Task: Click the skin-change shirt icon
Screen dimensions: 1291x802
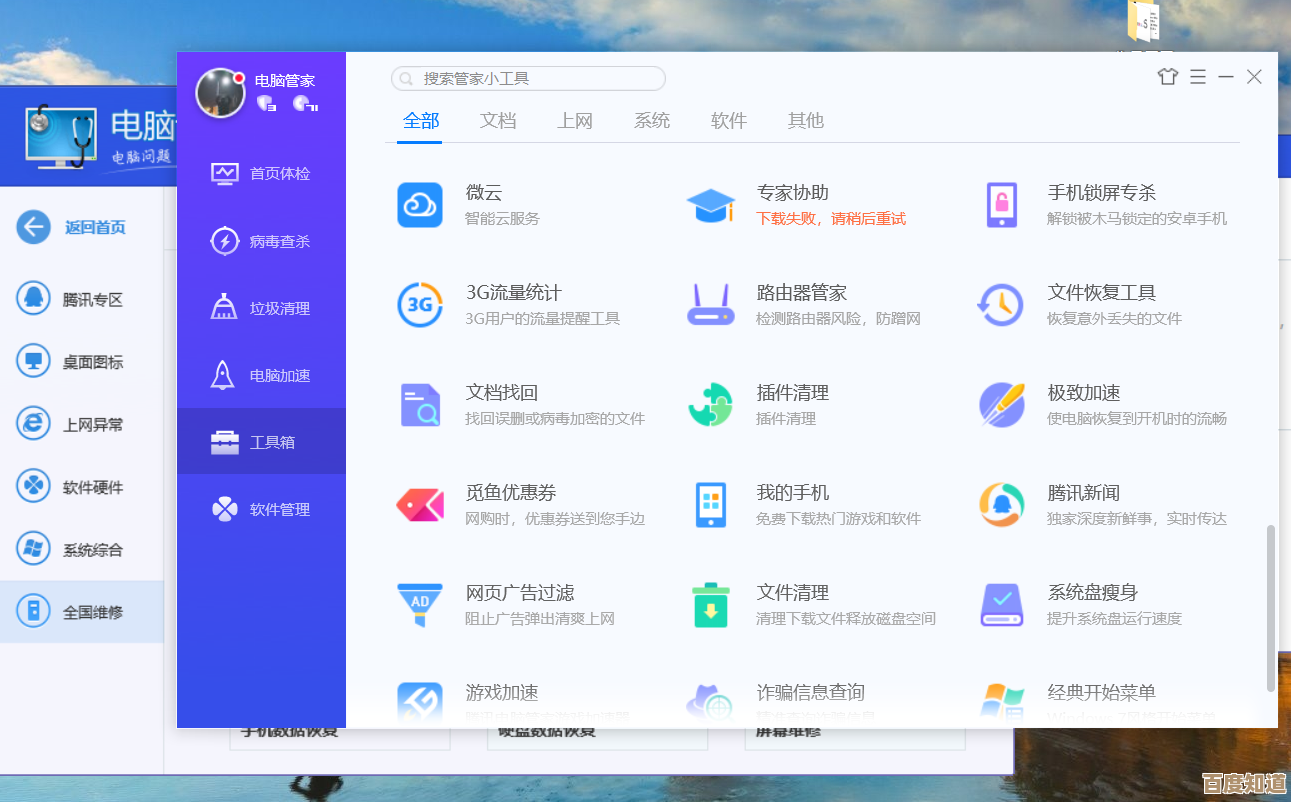Action: coord(1168,77)
